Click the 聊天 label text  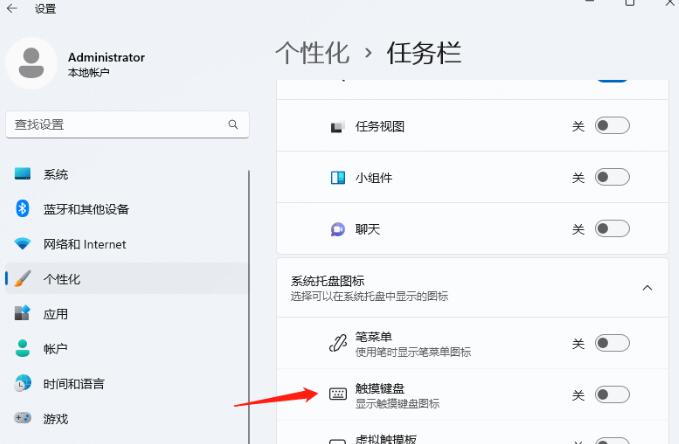coord(368,229)
